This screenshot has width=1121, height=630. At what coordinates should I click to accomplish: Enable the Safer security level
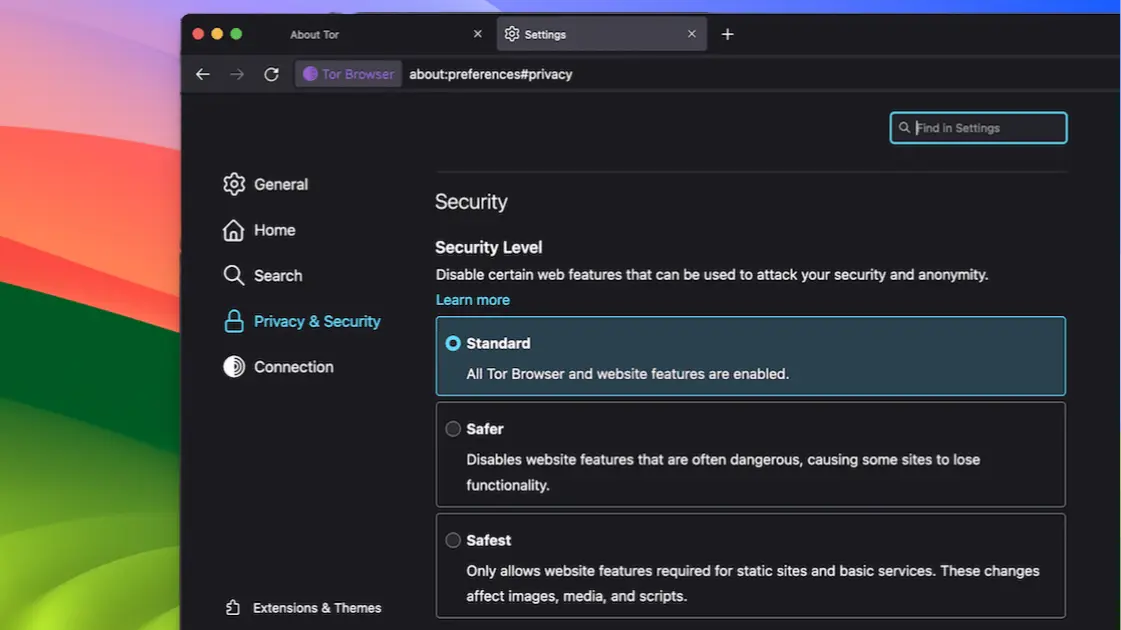click(453, 428)
